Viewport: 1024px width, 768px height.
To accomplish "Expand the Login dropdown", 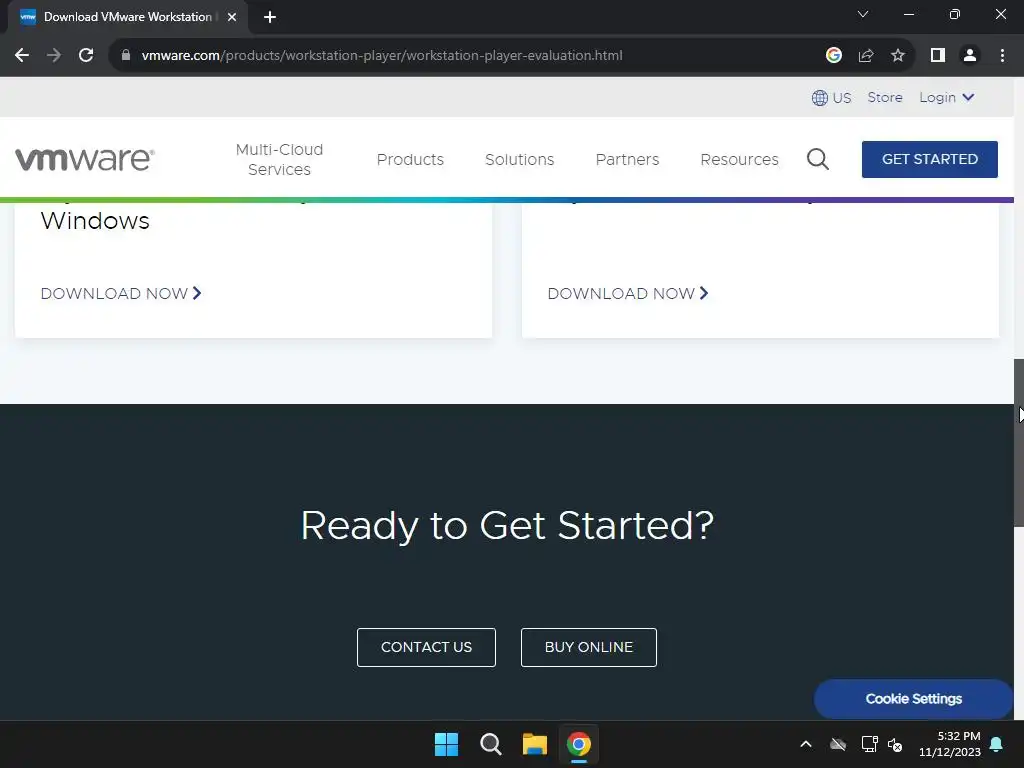I will [x=946, y=97].
